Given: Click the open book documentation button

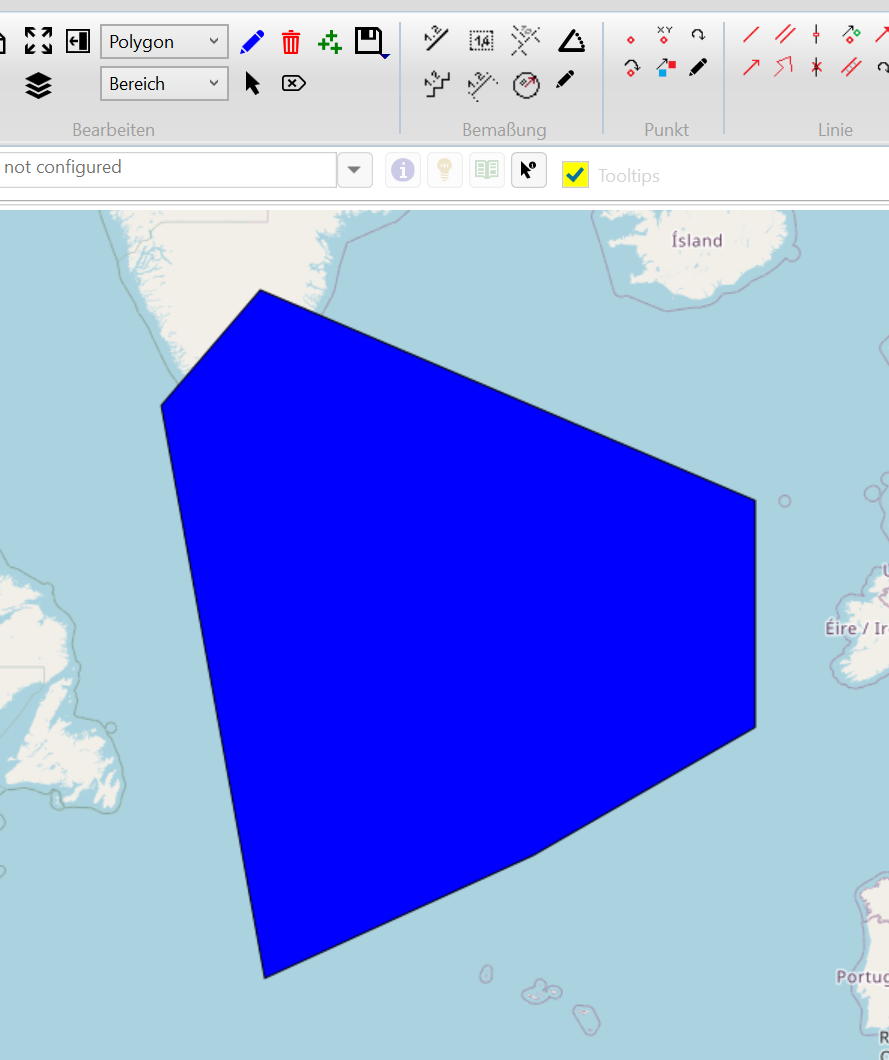Looking at the screenshot, I should click(x=487, y=170).
